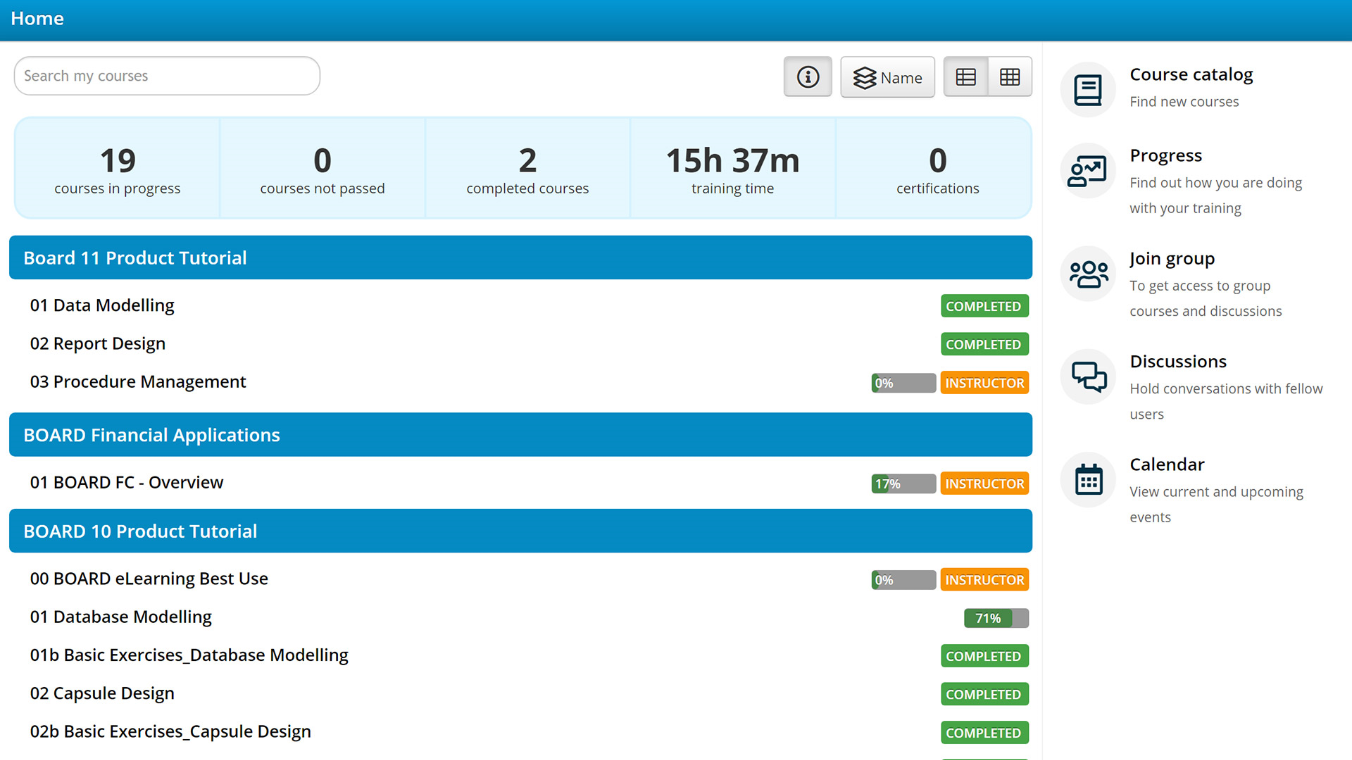Open Progress link text

pyautogui.click(x=1166, y=155)
